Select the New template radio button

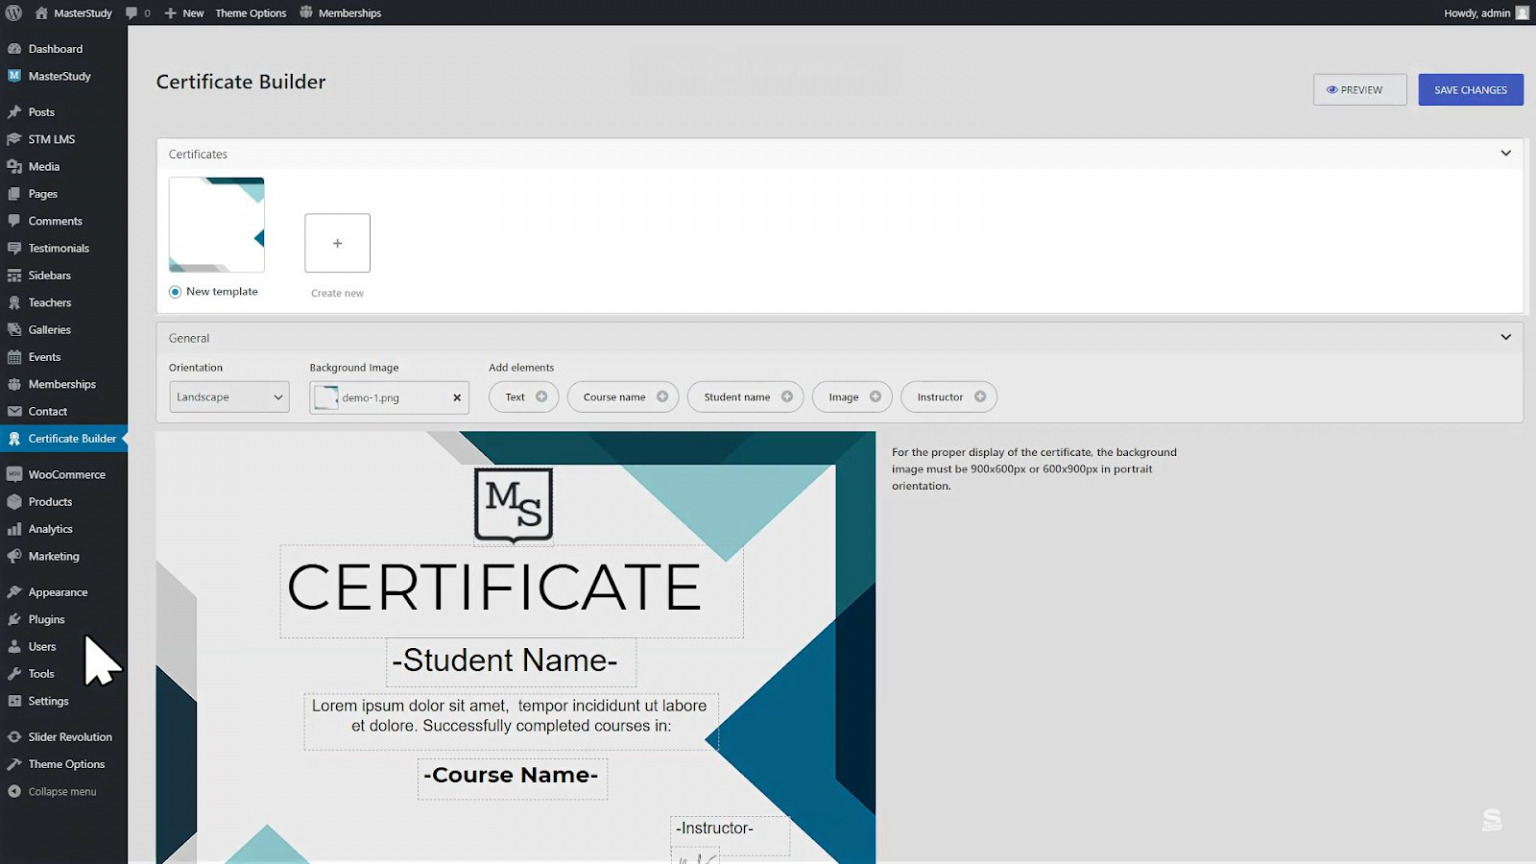coord(176,291)
